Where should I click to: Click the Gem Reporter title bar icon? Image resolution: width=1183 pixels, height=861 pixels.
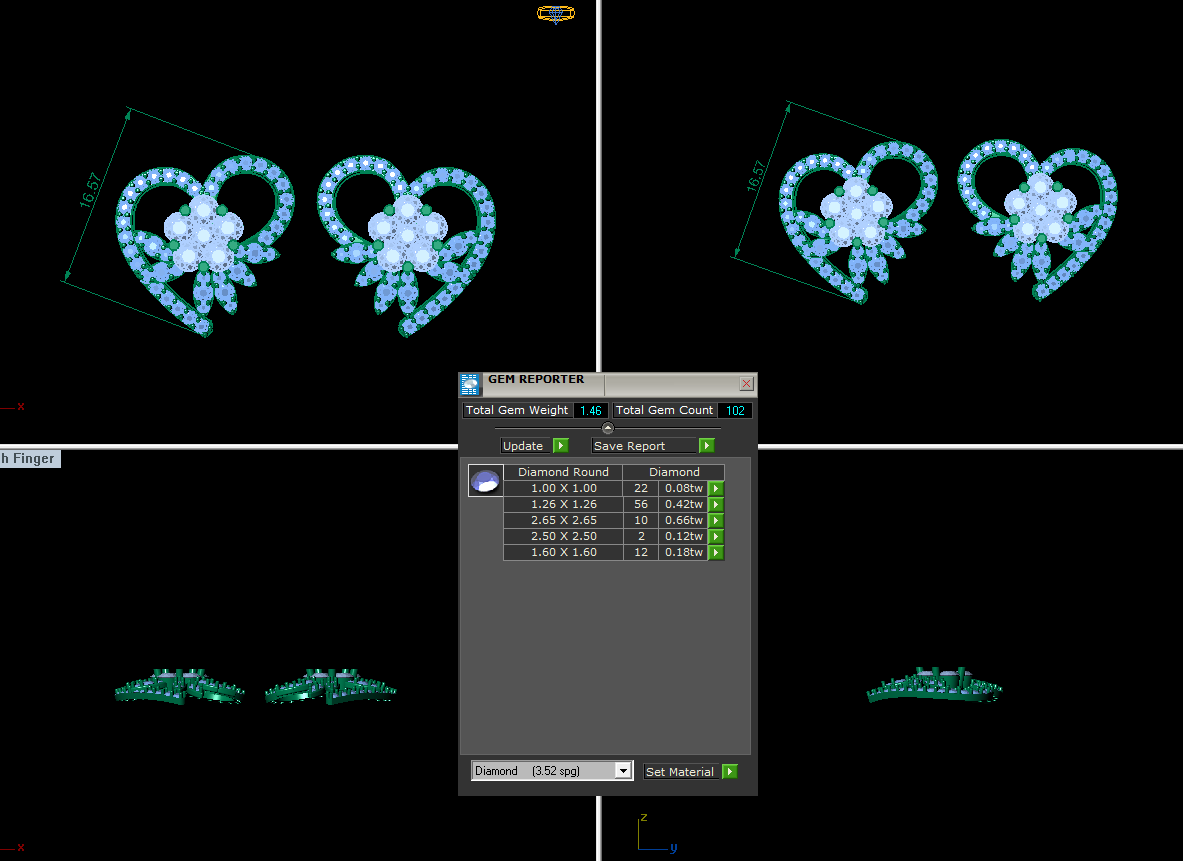point(470,384)
